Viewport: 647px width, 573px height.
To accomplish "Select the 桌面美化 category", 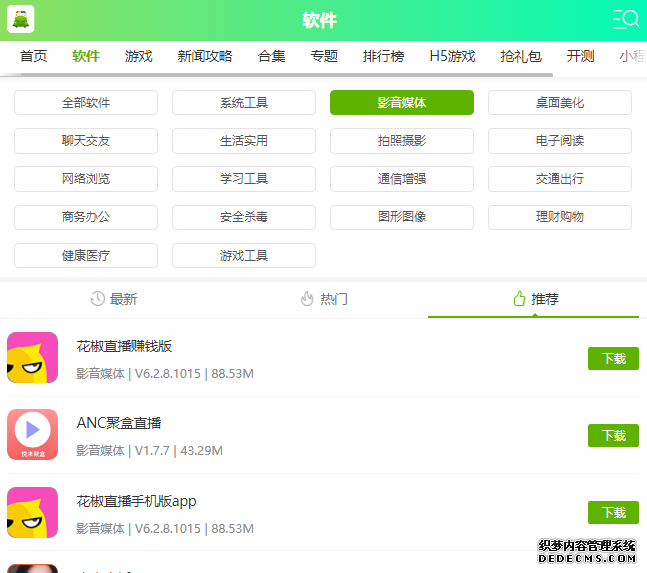I will coord(560,103).
